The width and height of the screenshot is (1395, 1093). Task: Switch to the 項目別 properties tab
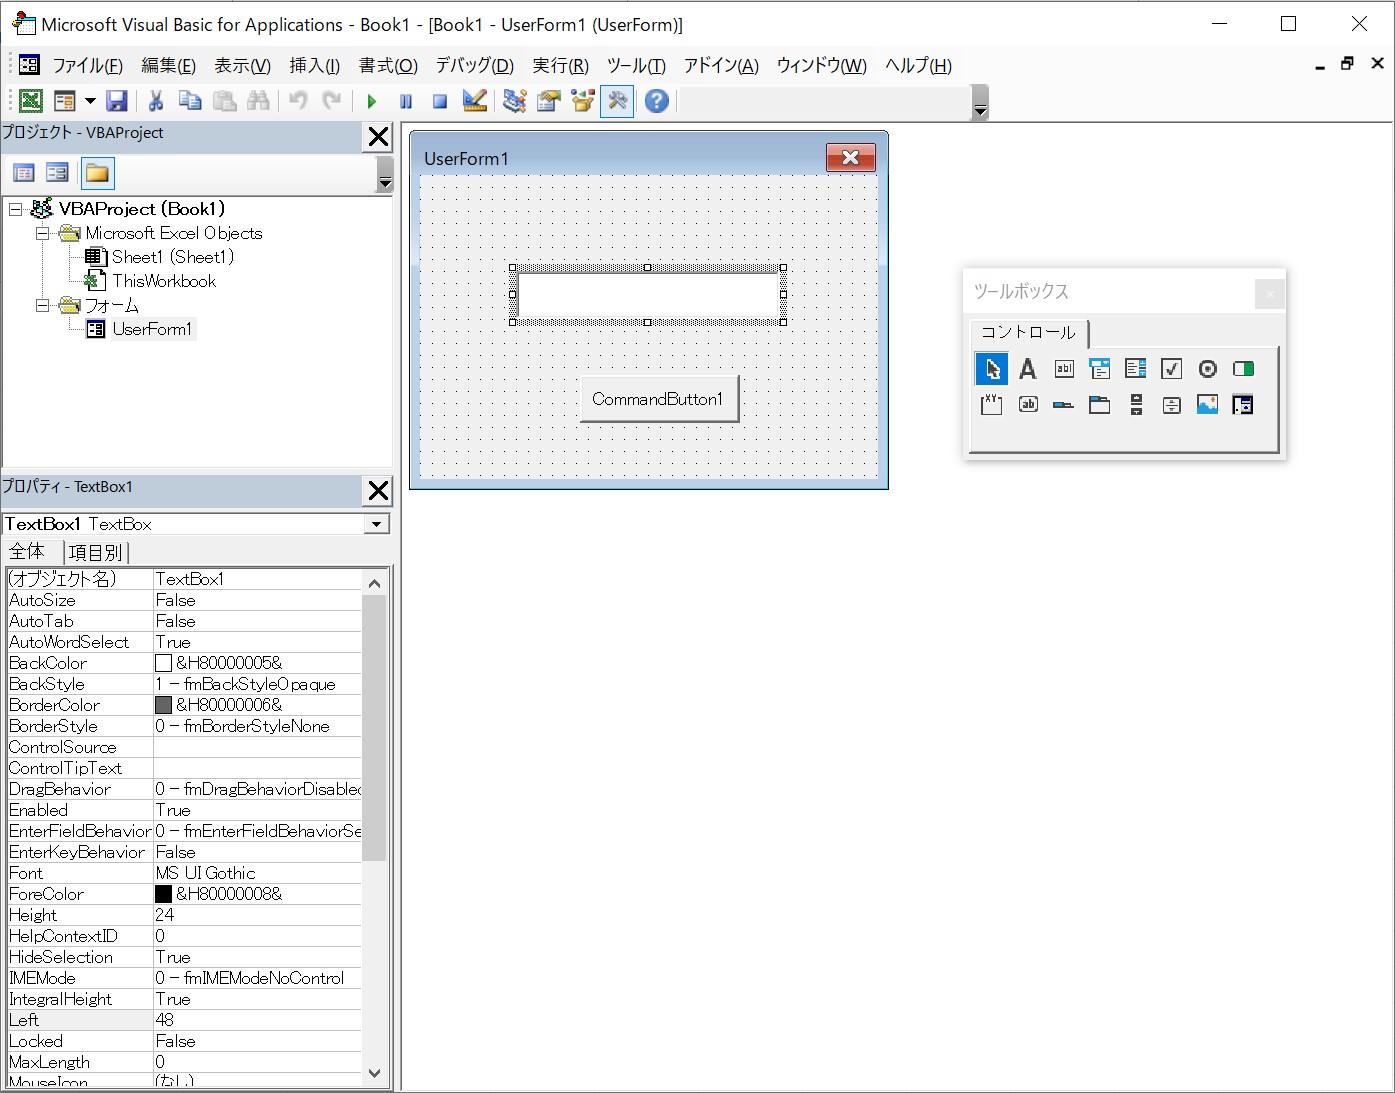tap(95, 552)
